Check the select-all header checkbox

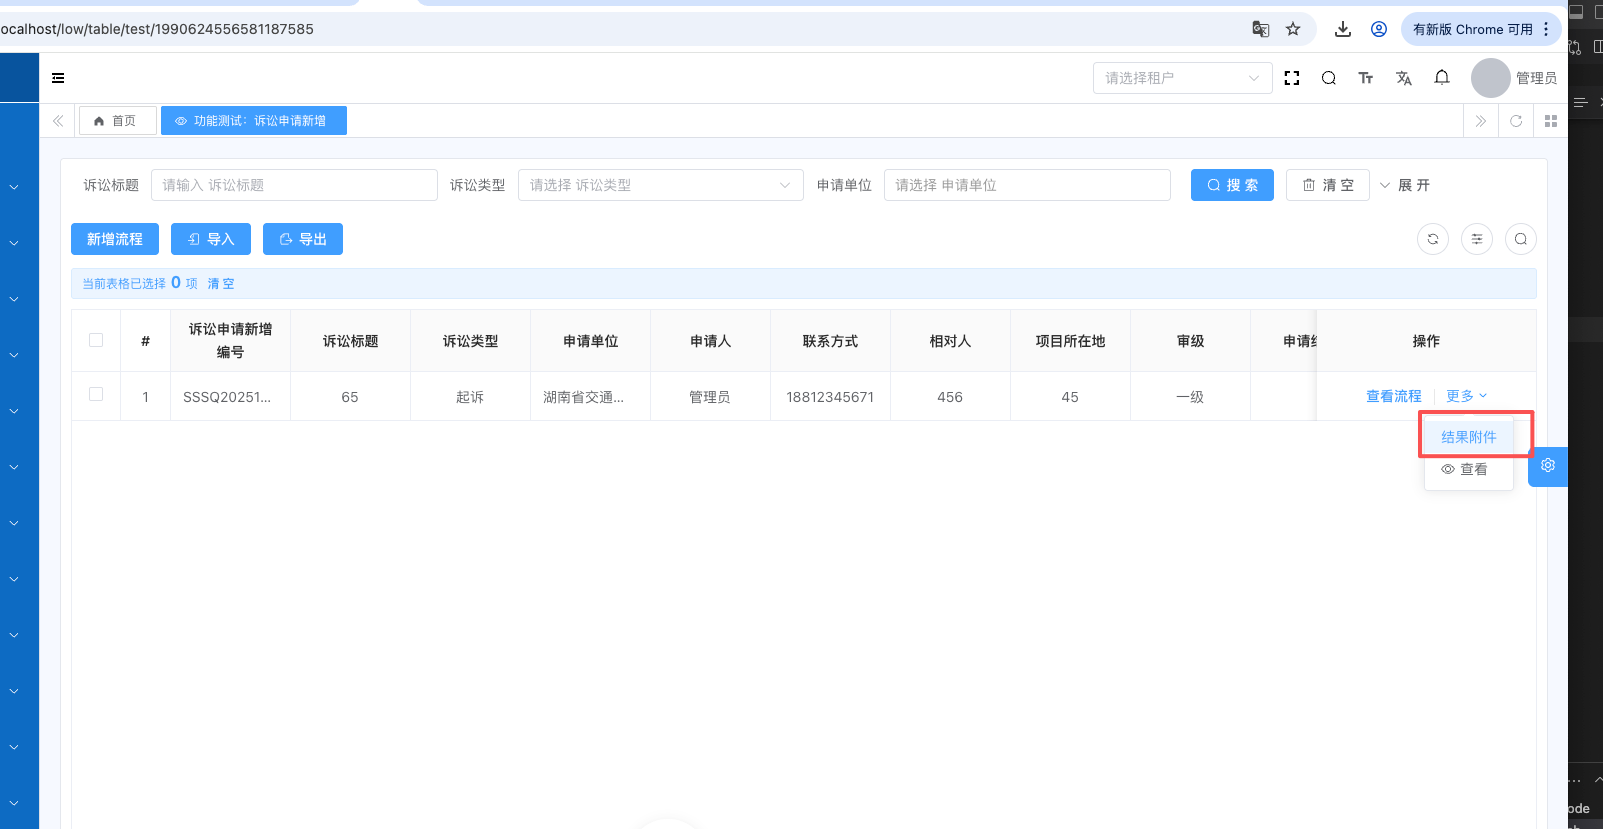(96, 340)
